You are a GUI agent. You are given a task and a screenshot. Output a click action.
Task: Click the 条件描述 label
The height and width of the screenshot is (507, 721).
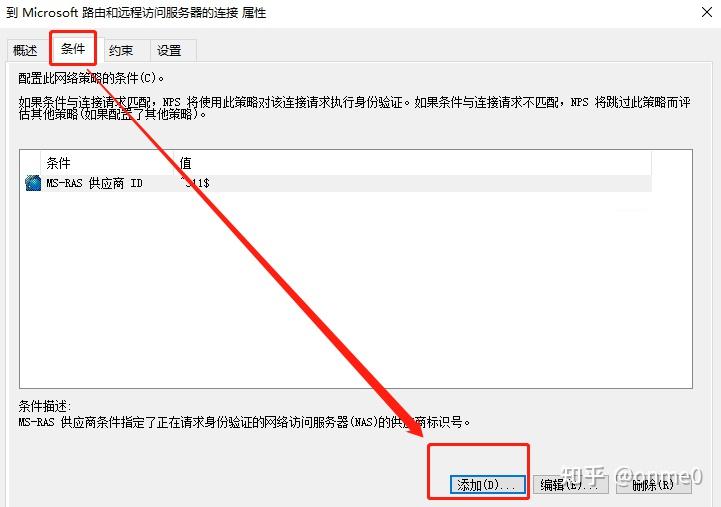[x=45, y=406]
